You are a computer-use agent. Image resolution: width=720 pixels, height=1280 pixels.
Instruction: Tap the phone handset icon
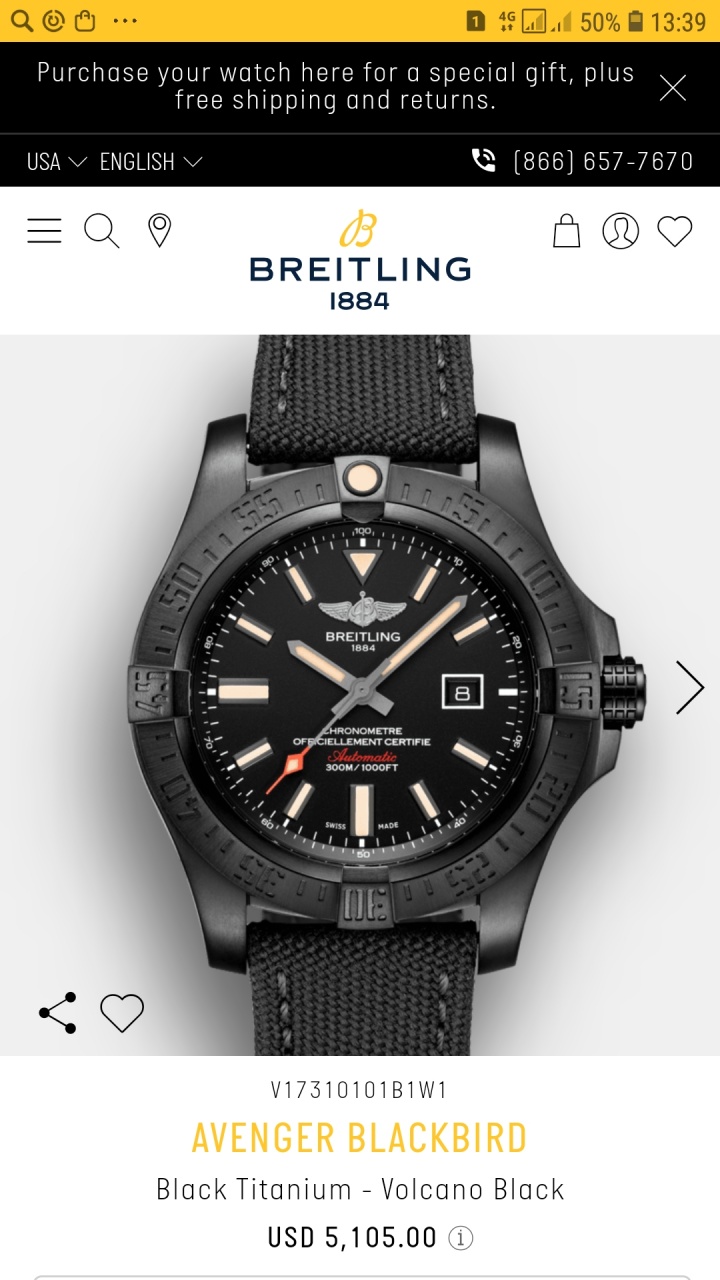click(483, 161)
